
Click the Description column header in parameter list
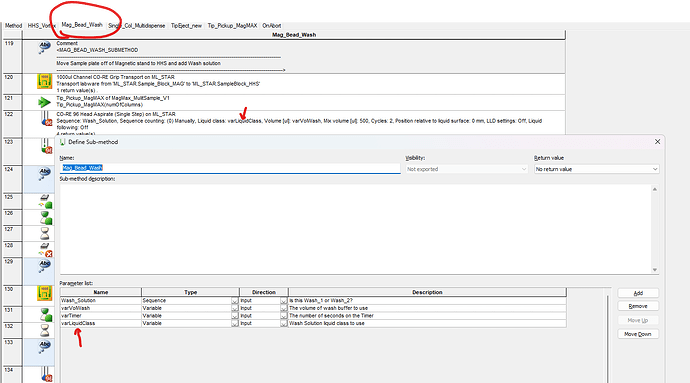pos(427,292)
